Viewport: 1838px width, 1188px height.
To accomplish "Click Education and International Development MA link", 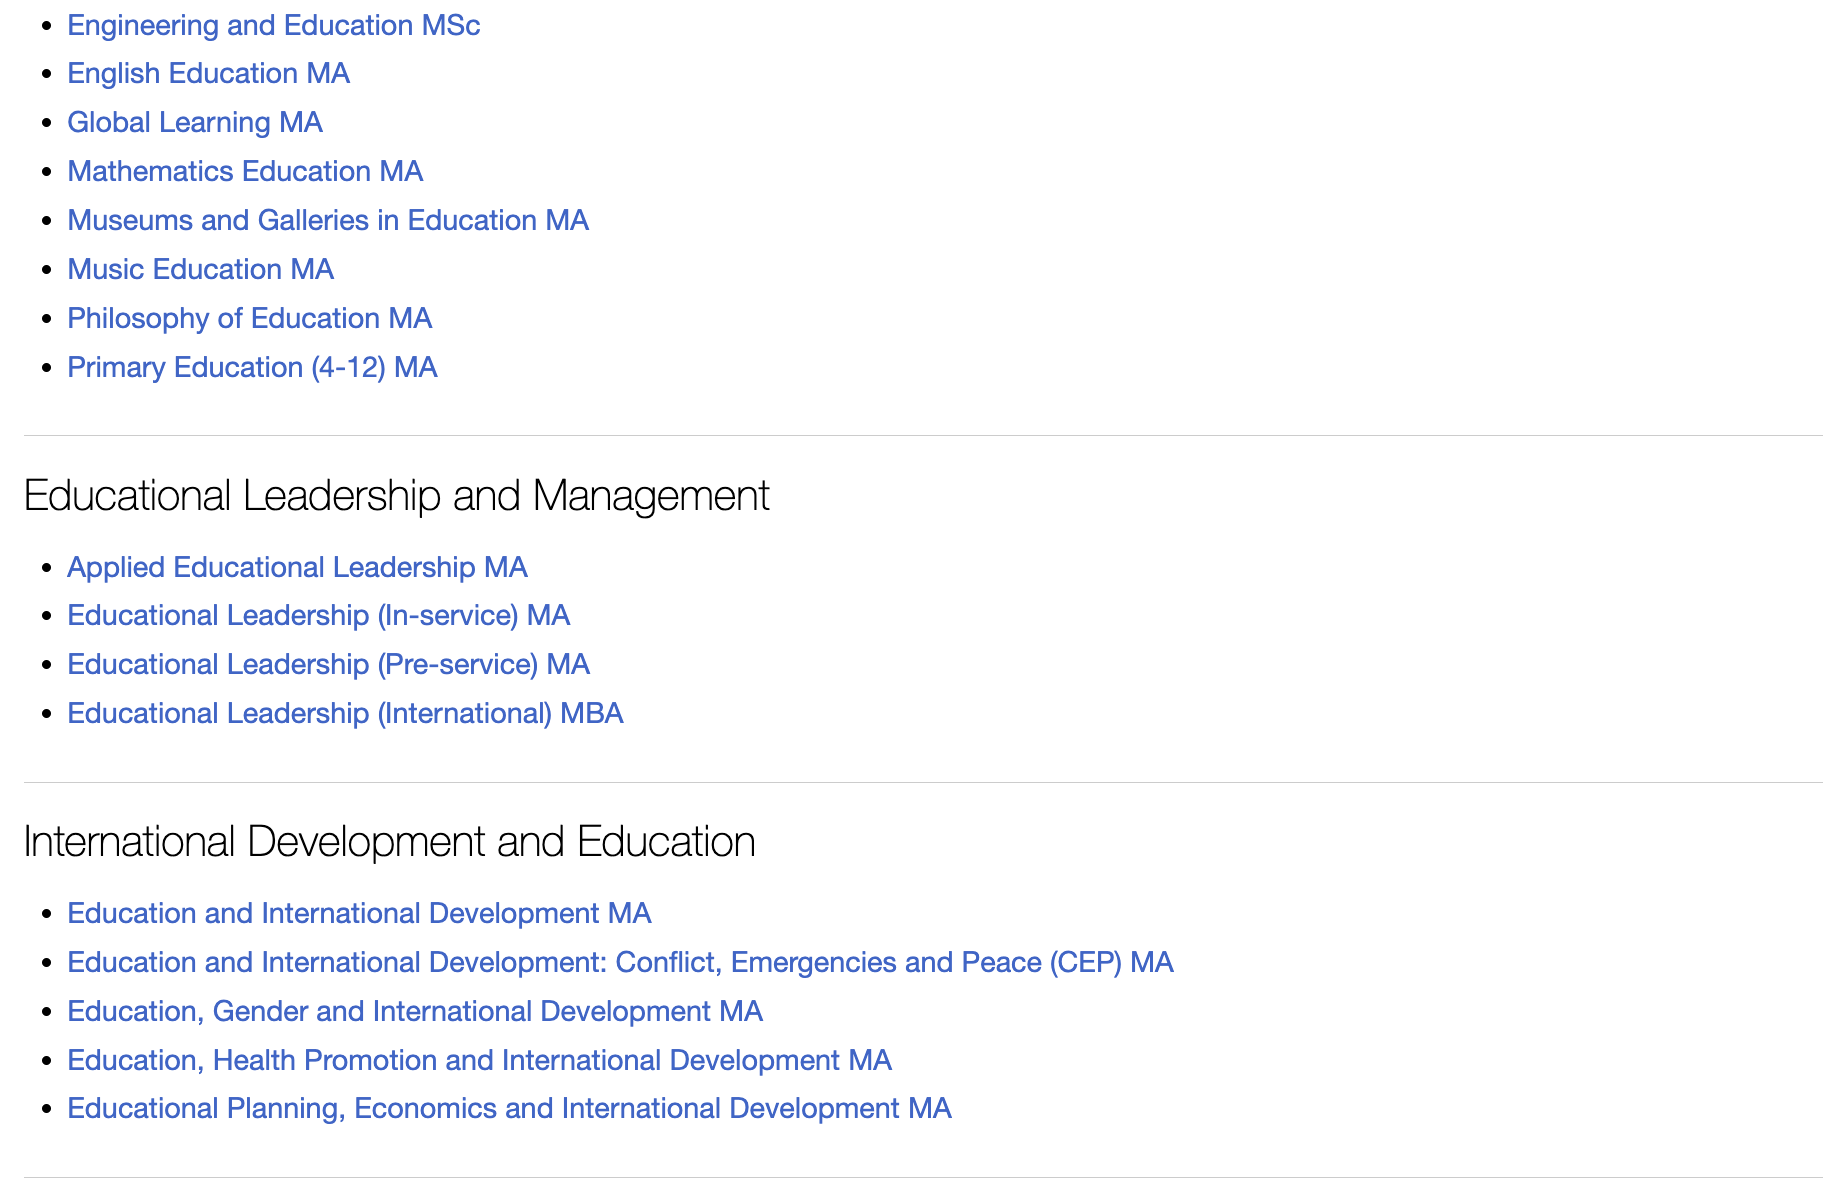I will coord(359,914).
